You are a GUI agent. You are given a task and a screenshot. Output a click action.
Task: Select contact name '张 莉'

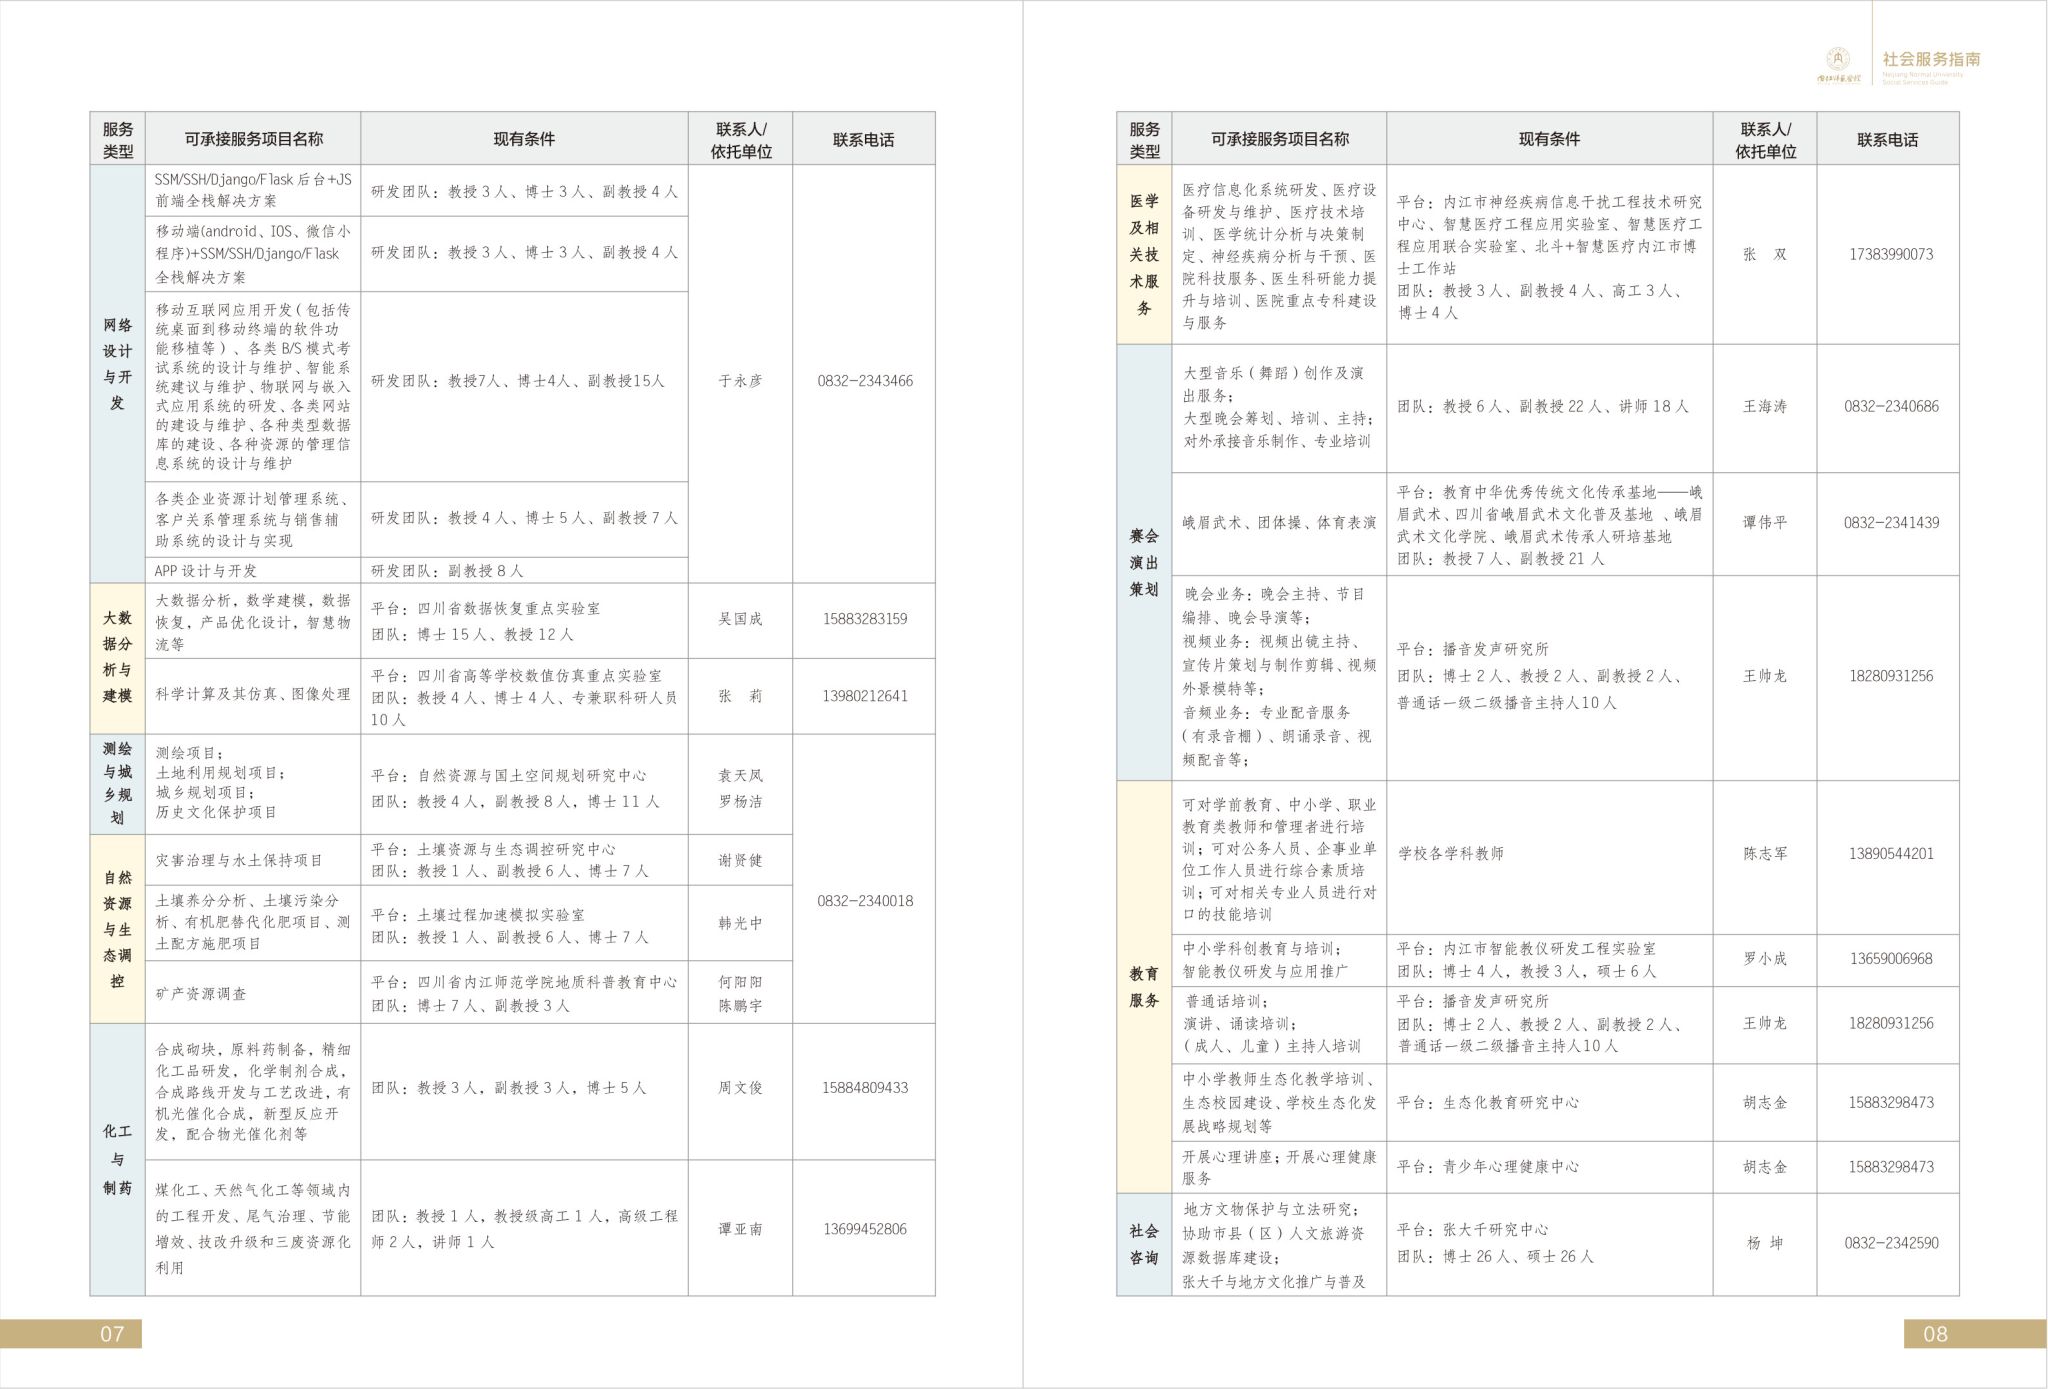[740, 696]
